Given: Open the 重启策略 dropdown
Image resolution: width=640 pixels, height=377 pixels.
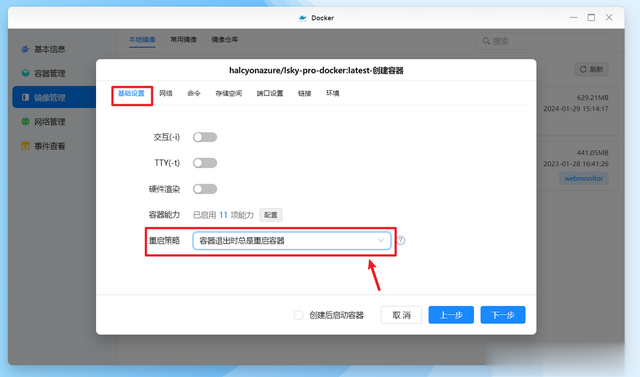Looking at the screenshot, I should (x=292, y=241).
